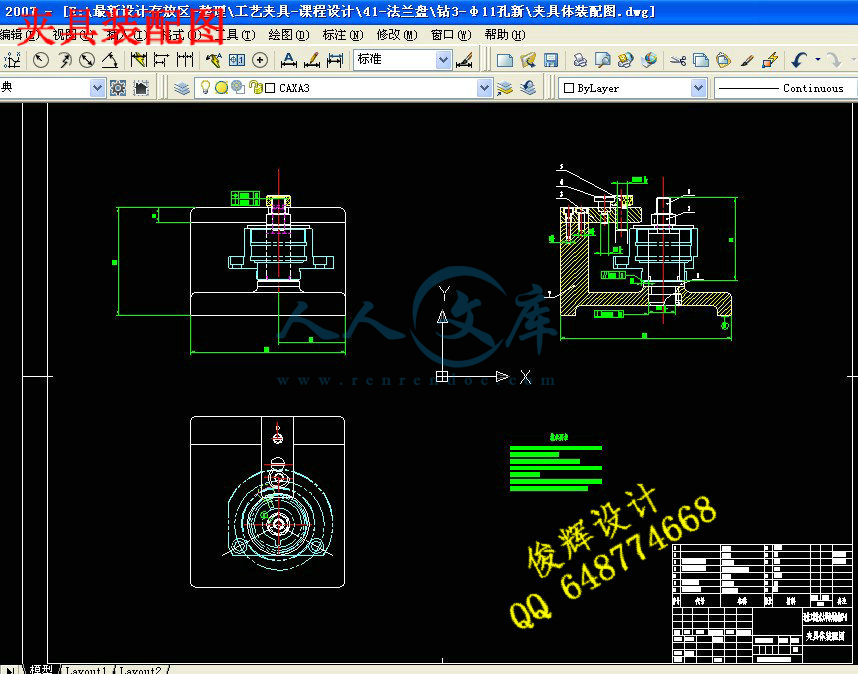Screen dimensions: 858x674
Task: Click the Quick Leader tool
Action: click(x=213, y=60)
